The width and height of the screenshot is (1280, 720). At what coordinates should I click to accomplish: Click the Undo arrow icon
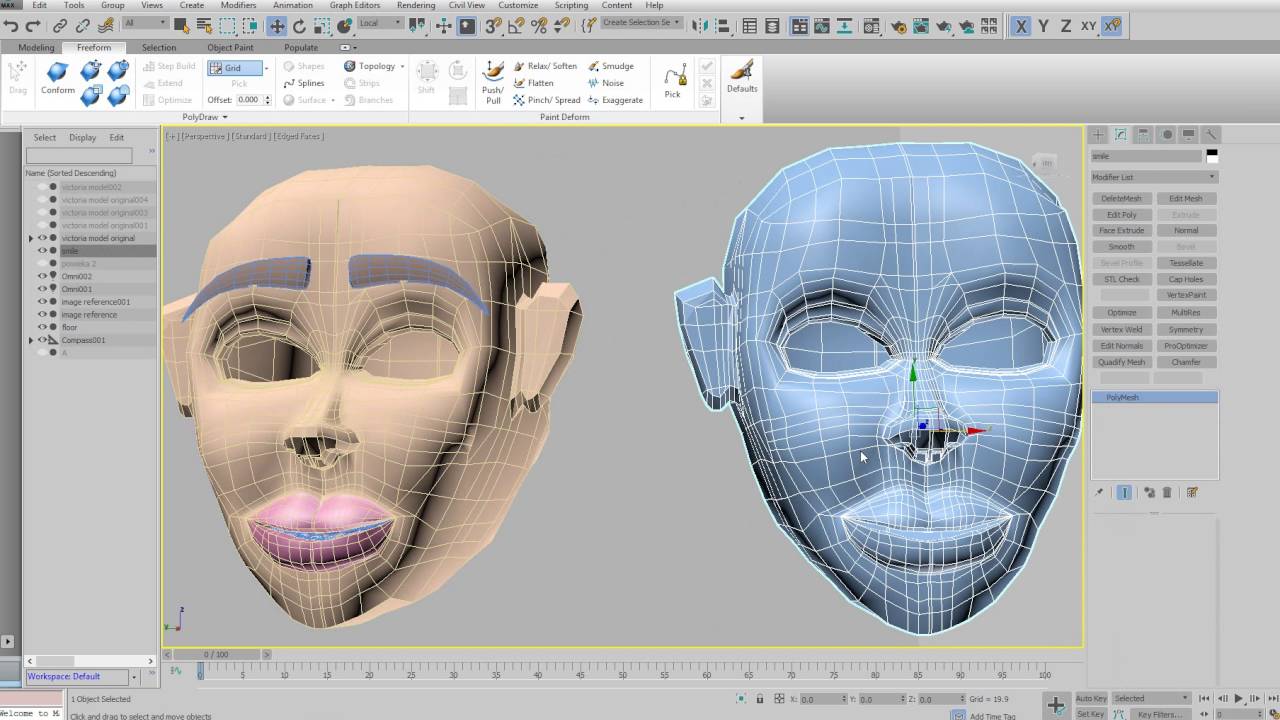11,26
